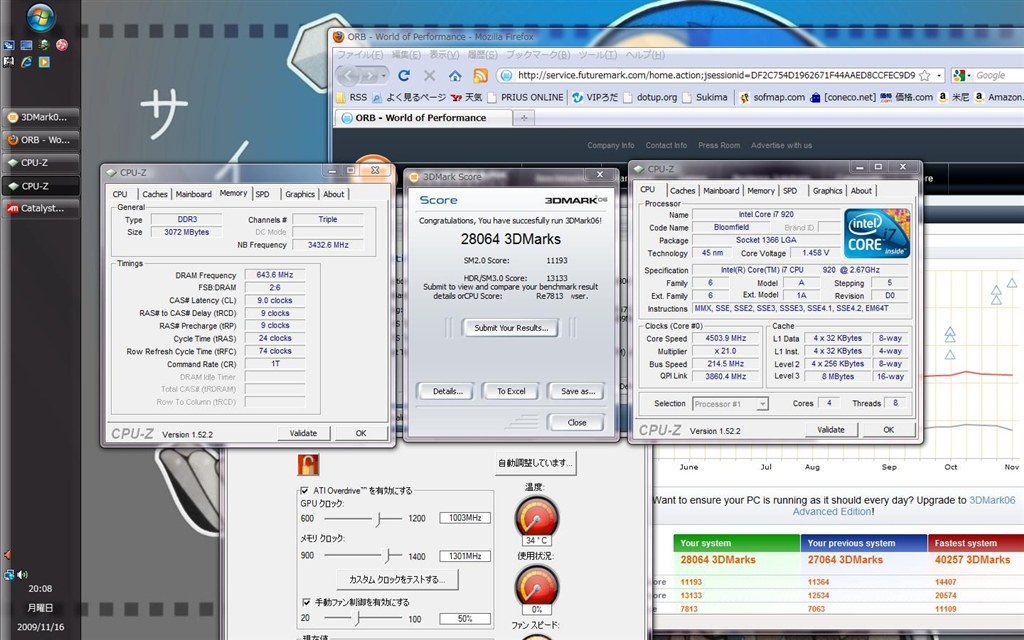This screenshot has height=640, width=1024.
Task: Click the To Excel button
Action: coord(511,391)
